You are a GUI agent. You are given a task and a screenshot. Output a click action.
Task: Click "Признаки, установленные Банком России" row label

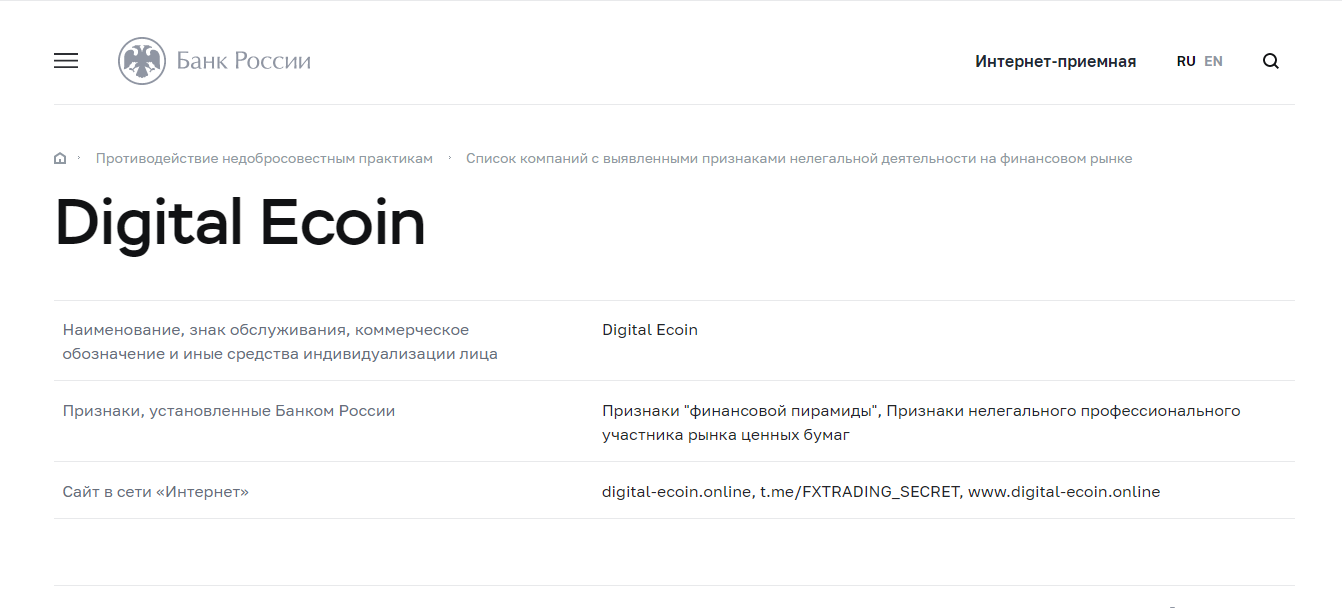[229, 411]
